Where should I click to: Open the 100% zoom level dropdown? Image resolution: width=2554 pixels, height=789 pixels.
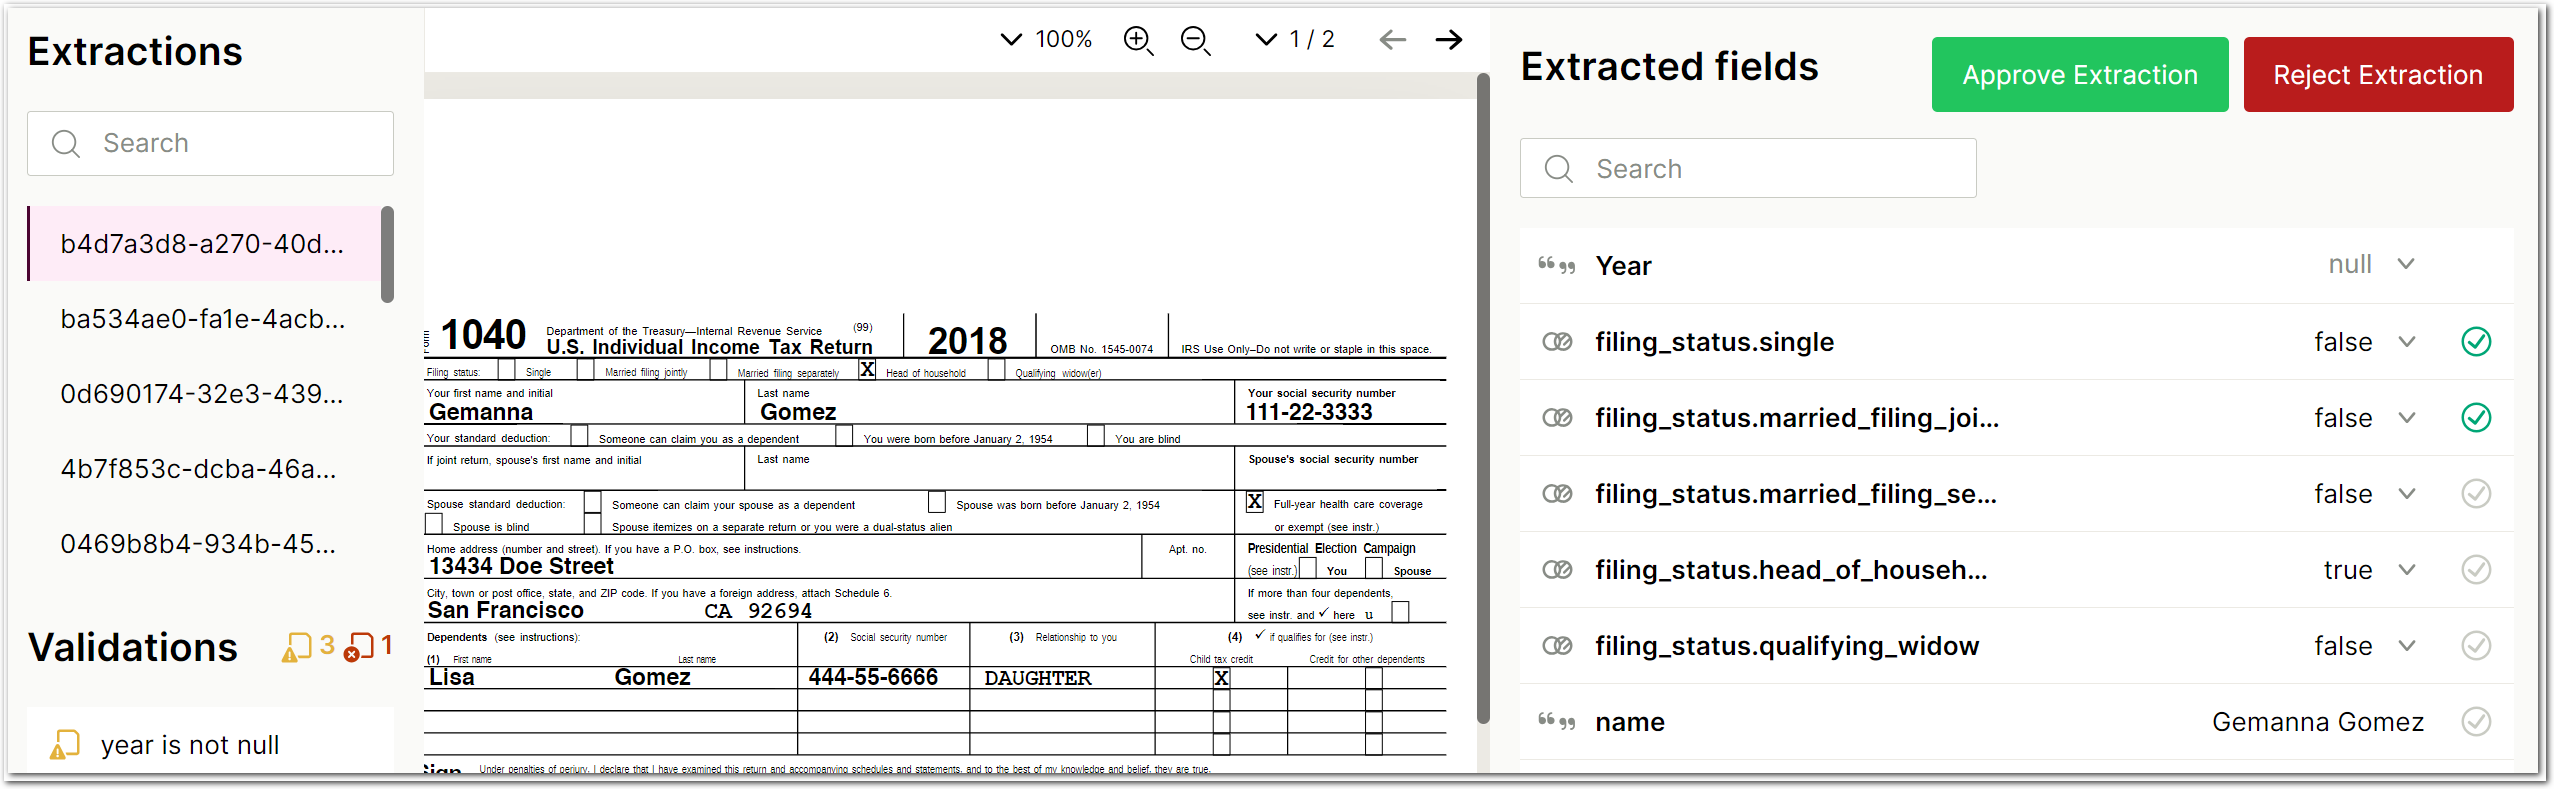[1046, 39]
